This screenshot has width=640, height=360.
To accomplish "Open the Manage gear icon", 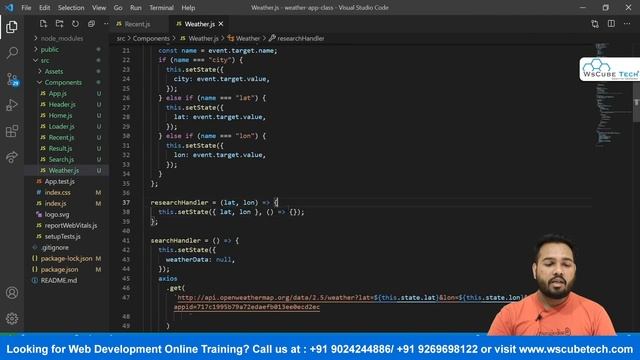I will pos(12,318).
